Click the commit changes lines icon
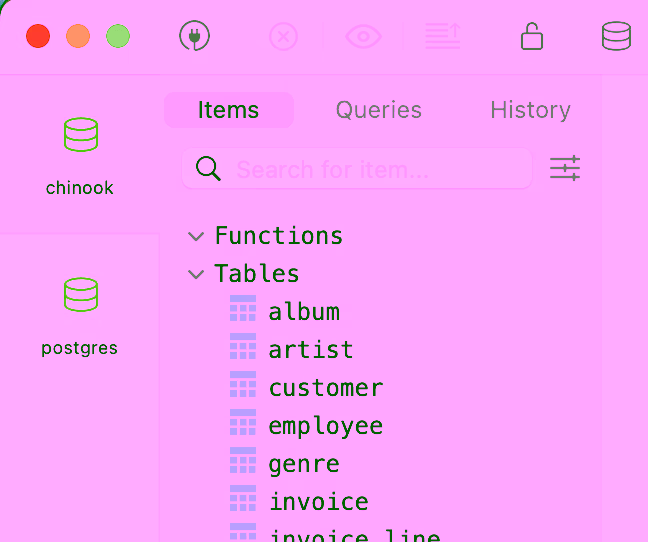This screenshot has width=648, height=542. pos(442,37)
